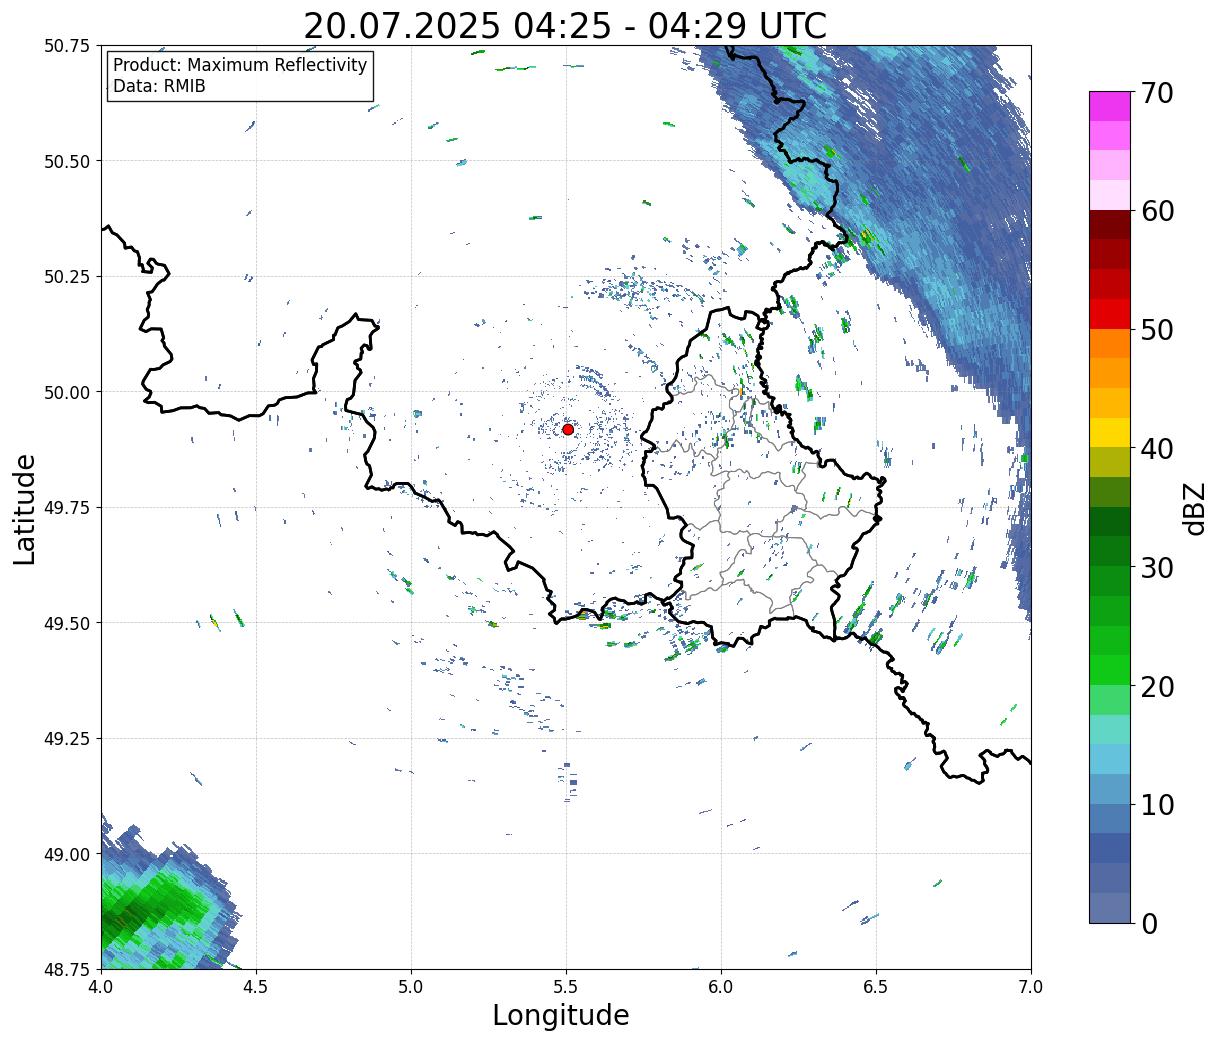Screen dimensions: 1219x1040
Task: Click the Longitude axis label
Action: coord(561,1015)
